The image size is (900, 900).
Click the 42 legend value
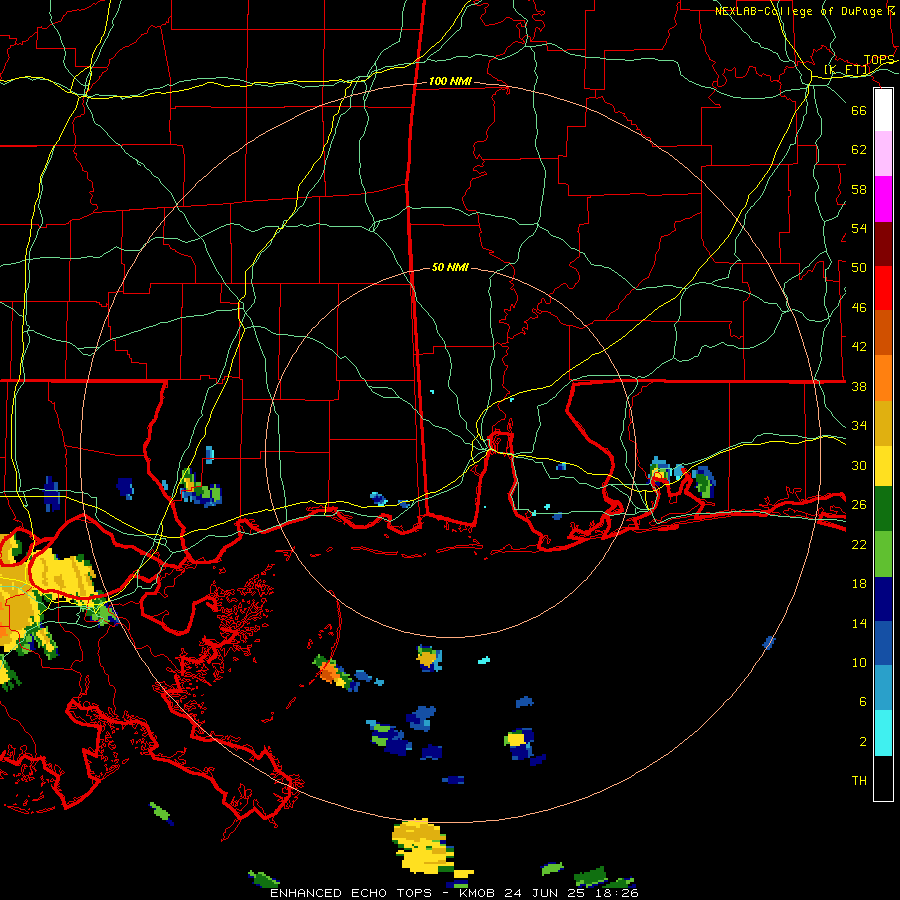tap(859, 347)
